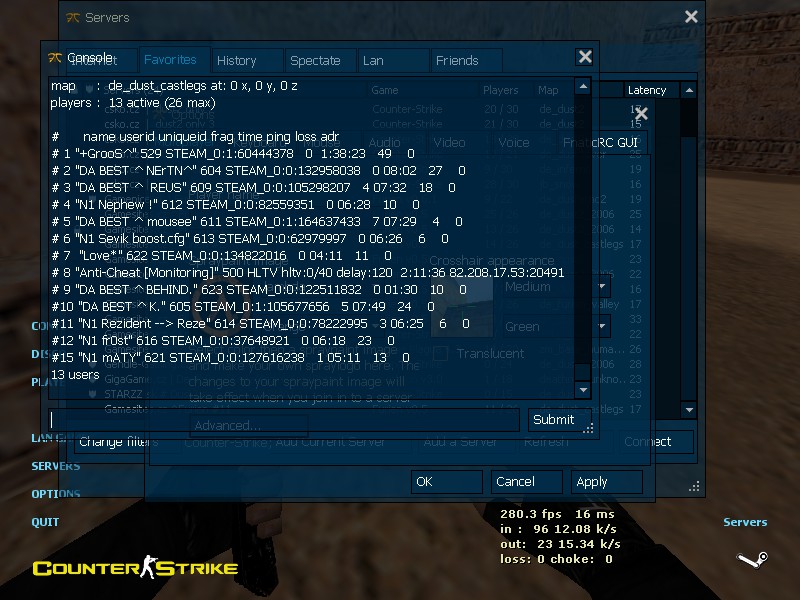Click the server list scroll down arrow
800x600 pixels.
[688, 409]
